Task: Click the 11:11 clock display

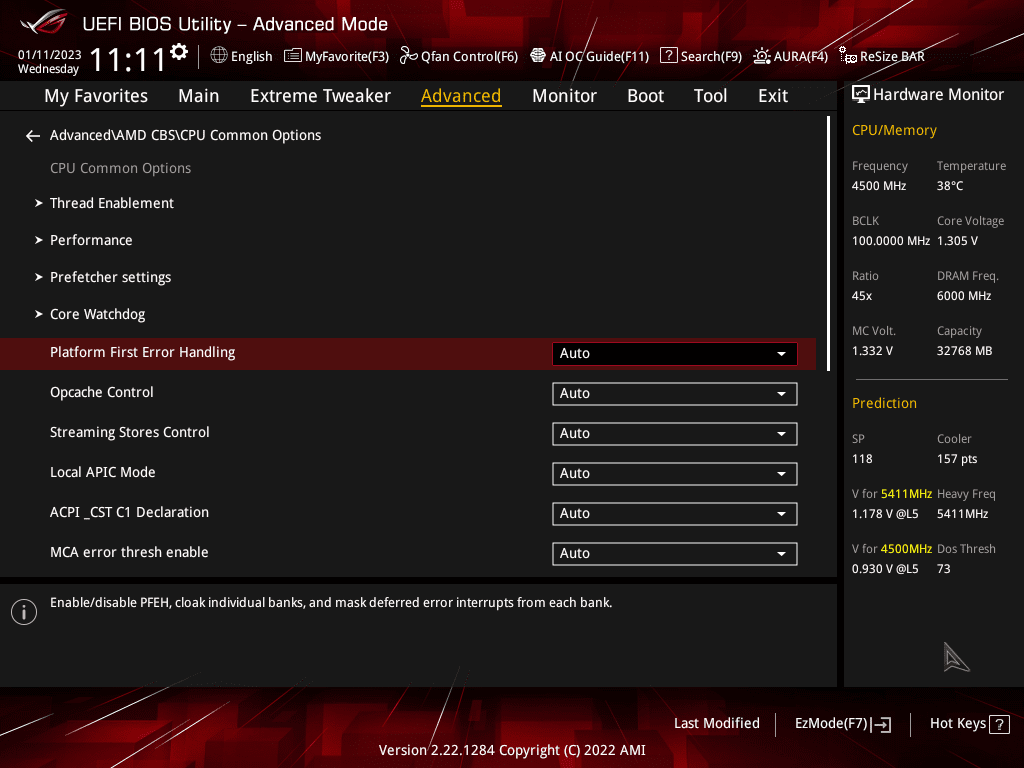Action: coord(128,59)
